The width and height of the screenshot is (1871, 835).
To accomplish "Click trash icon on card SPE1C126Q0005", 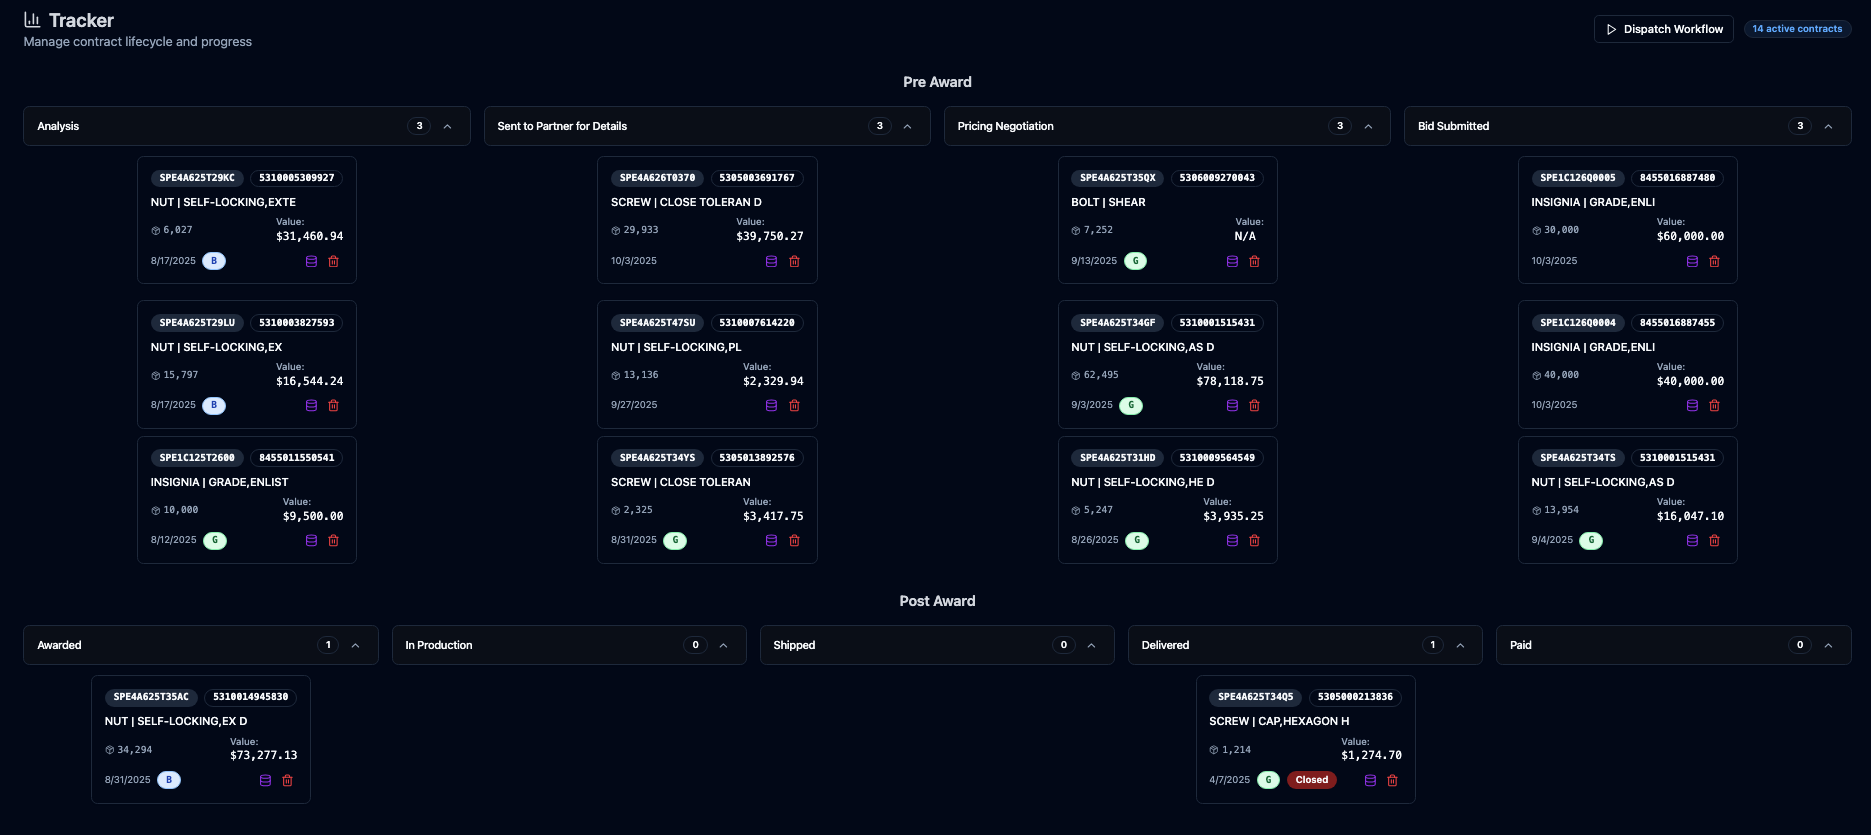I will click(x=1714, y=261).
